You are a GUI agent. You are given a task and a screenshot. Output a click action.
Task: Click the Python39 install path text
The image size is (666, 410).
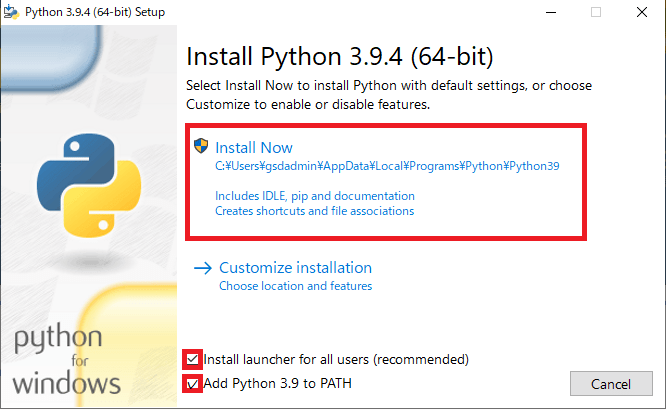point(387,166)
